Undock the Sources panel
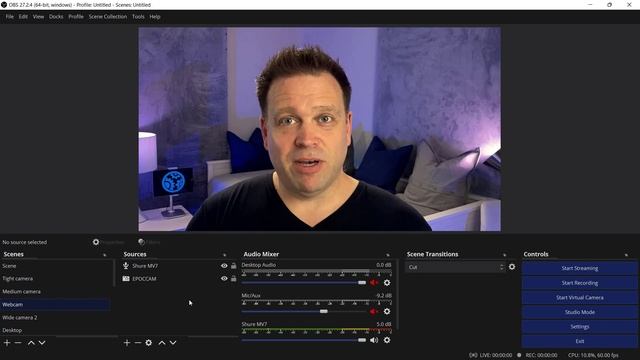This screenshot has height=360, width=640. point(224,255)
